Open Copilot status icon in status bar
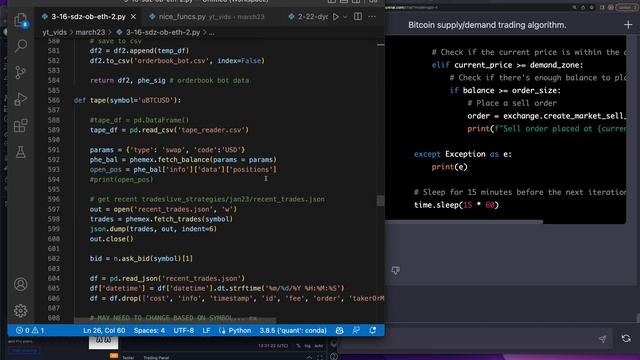 point(339,330)
